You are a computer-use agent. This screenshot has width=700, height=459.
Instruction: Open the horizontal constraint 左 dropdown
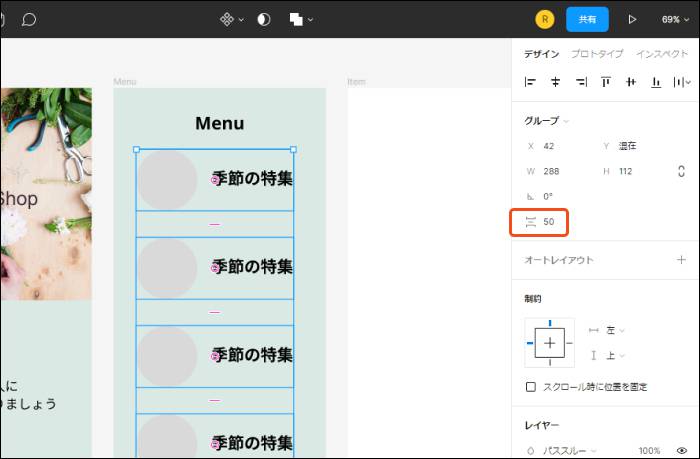click(x=611, y=330)
